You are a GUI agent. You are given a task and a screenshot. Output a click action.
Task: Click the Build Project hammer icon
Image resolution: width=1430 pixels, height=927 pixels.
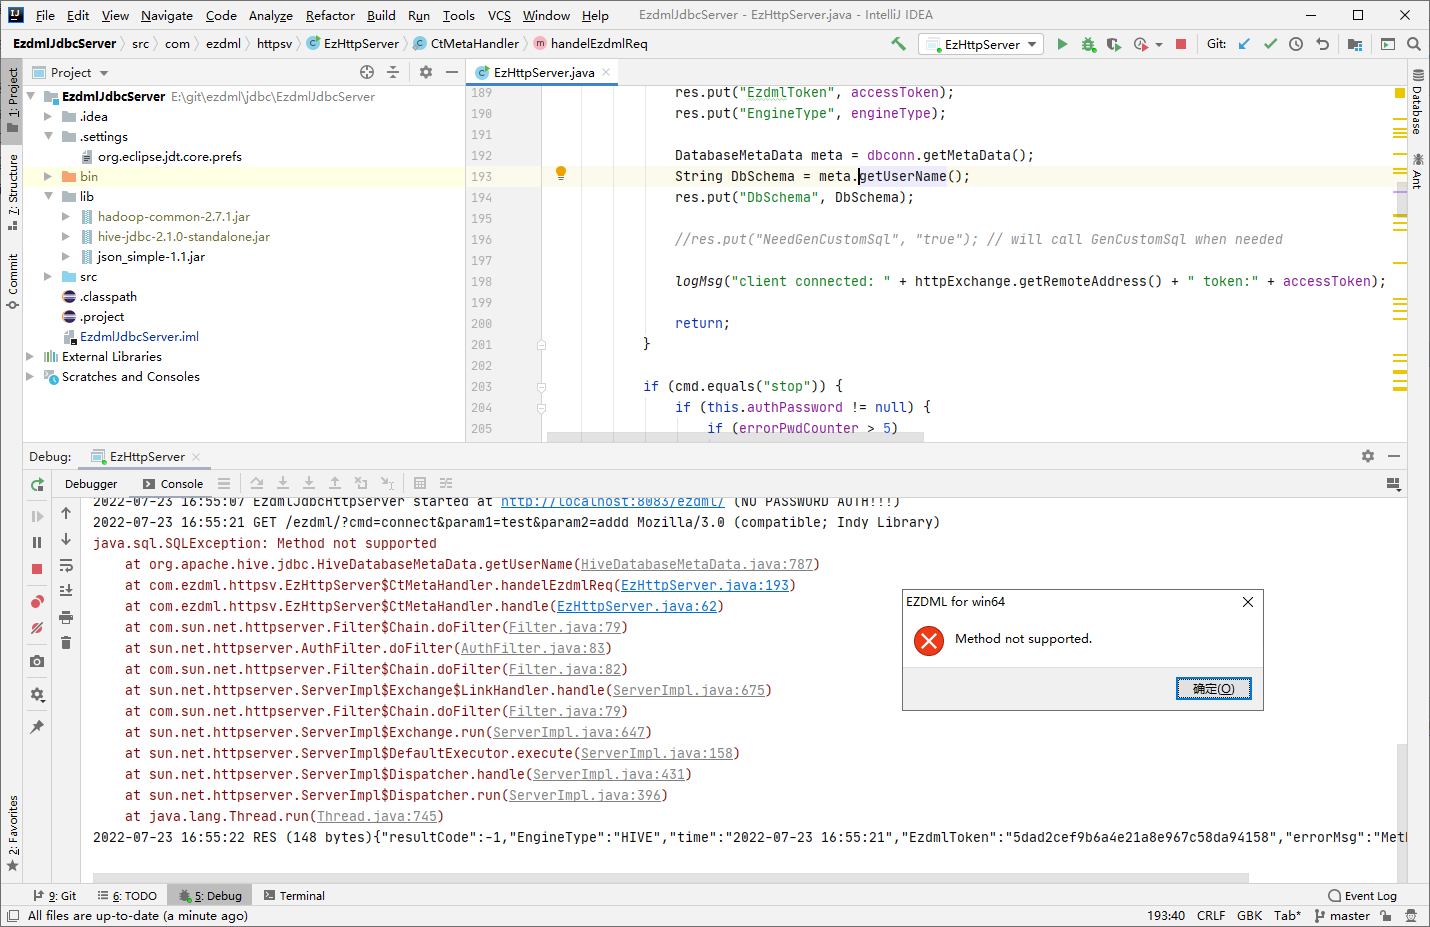coord(898,44)
